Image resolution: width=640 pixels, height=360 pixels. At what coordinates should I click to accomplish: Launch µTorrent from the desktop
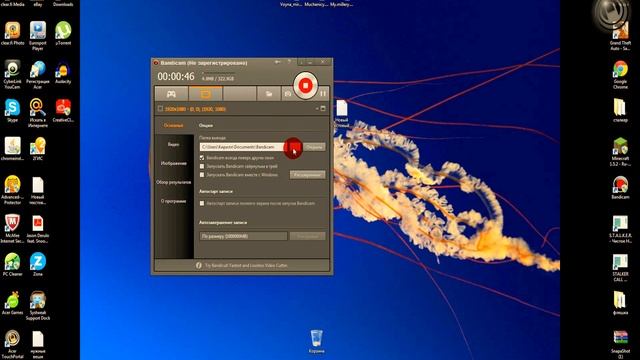pyautogui.click(x=63, y=33)
